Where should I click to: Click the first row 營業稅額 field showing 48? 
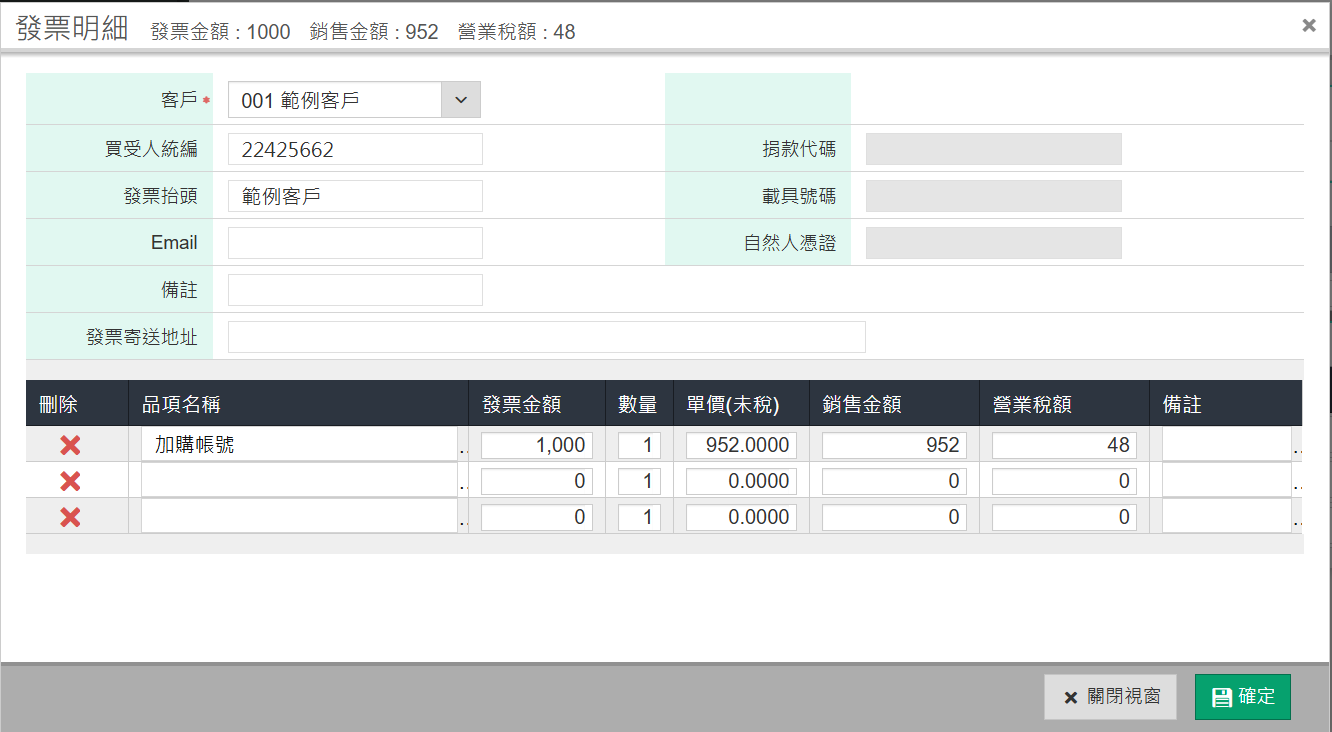[1064, 446]
